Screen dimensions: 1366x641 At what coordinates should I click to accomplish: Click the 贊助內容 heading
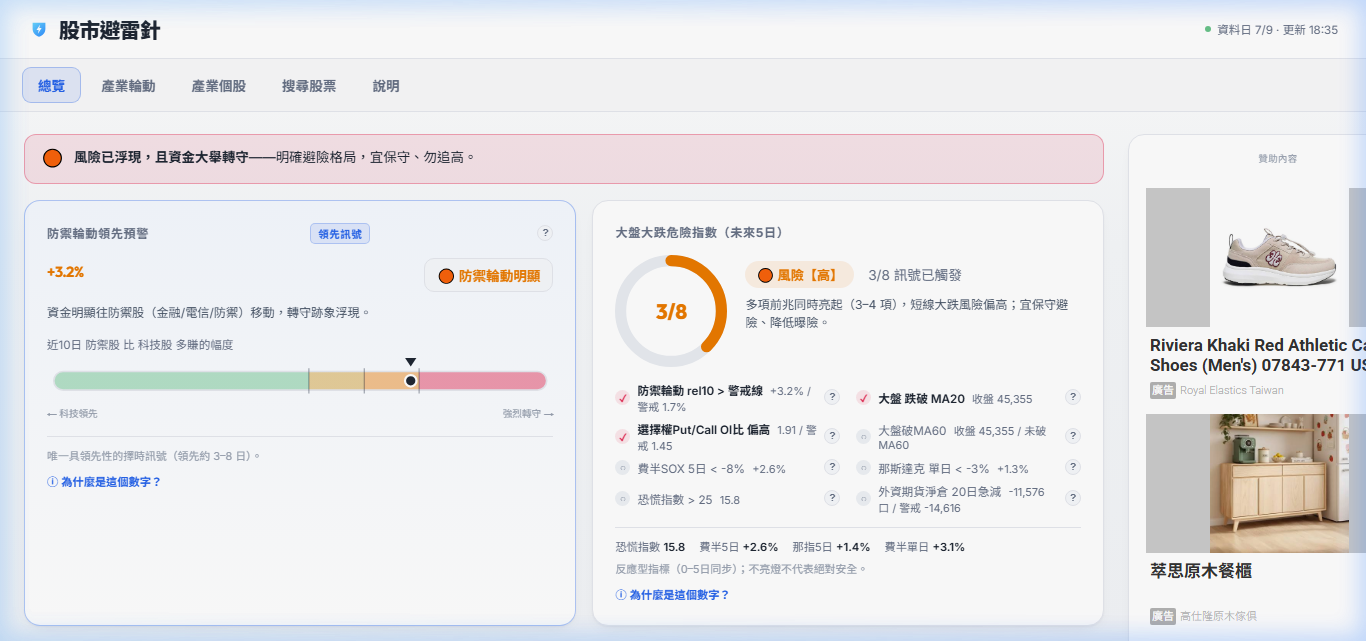[1278, 159]
